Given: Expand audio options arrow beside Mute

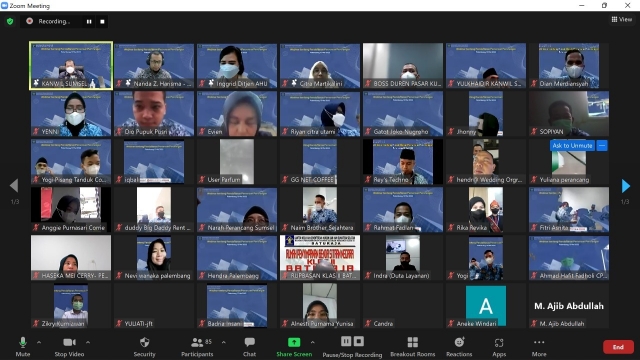Looking at the screenshot, I should pos(39,342).
